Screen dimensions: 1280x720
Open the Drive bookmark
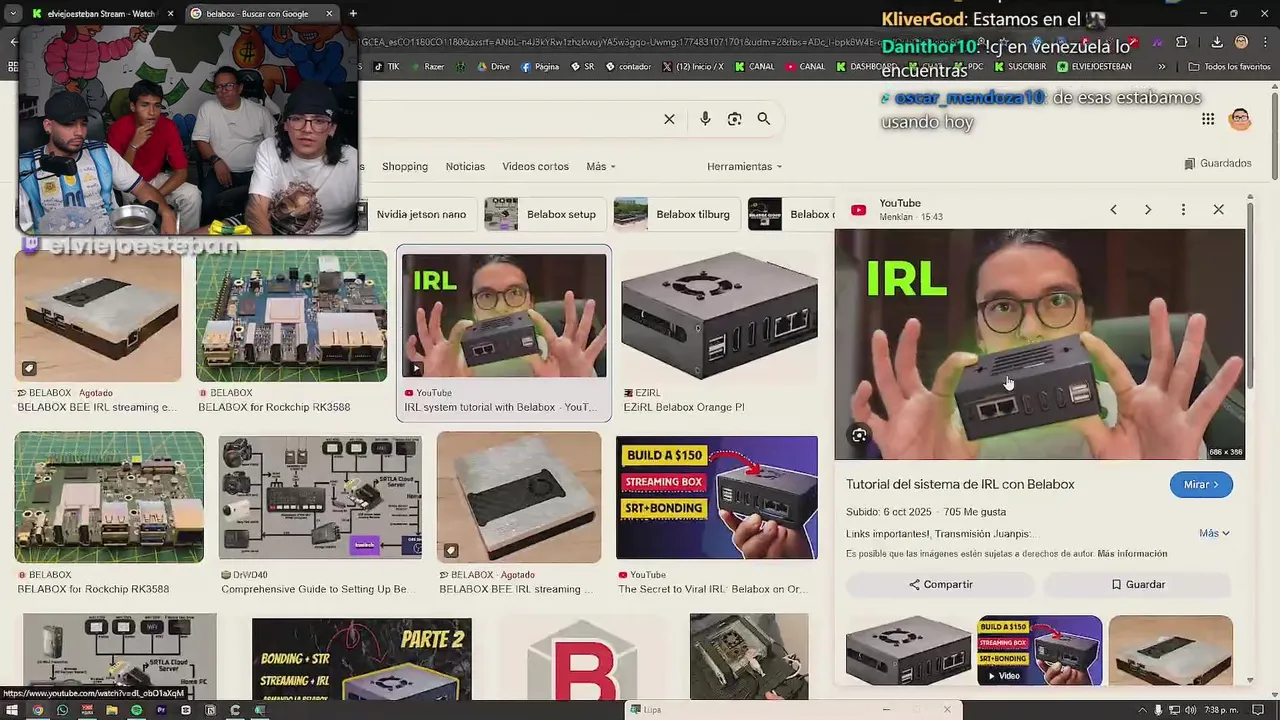tap(492, 67)
